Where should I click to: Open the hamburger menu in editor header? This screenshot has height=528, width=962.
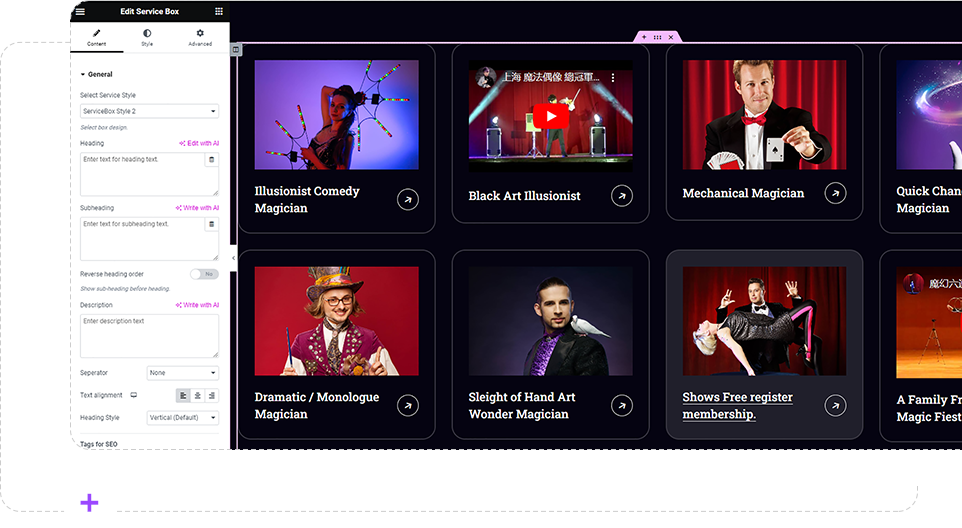[80, 12]
